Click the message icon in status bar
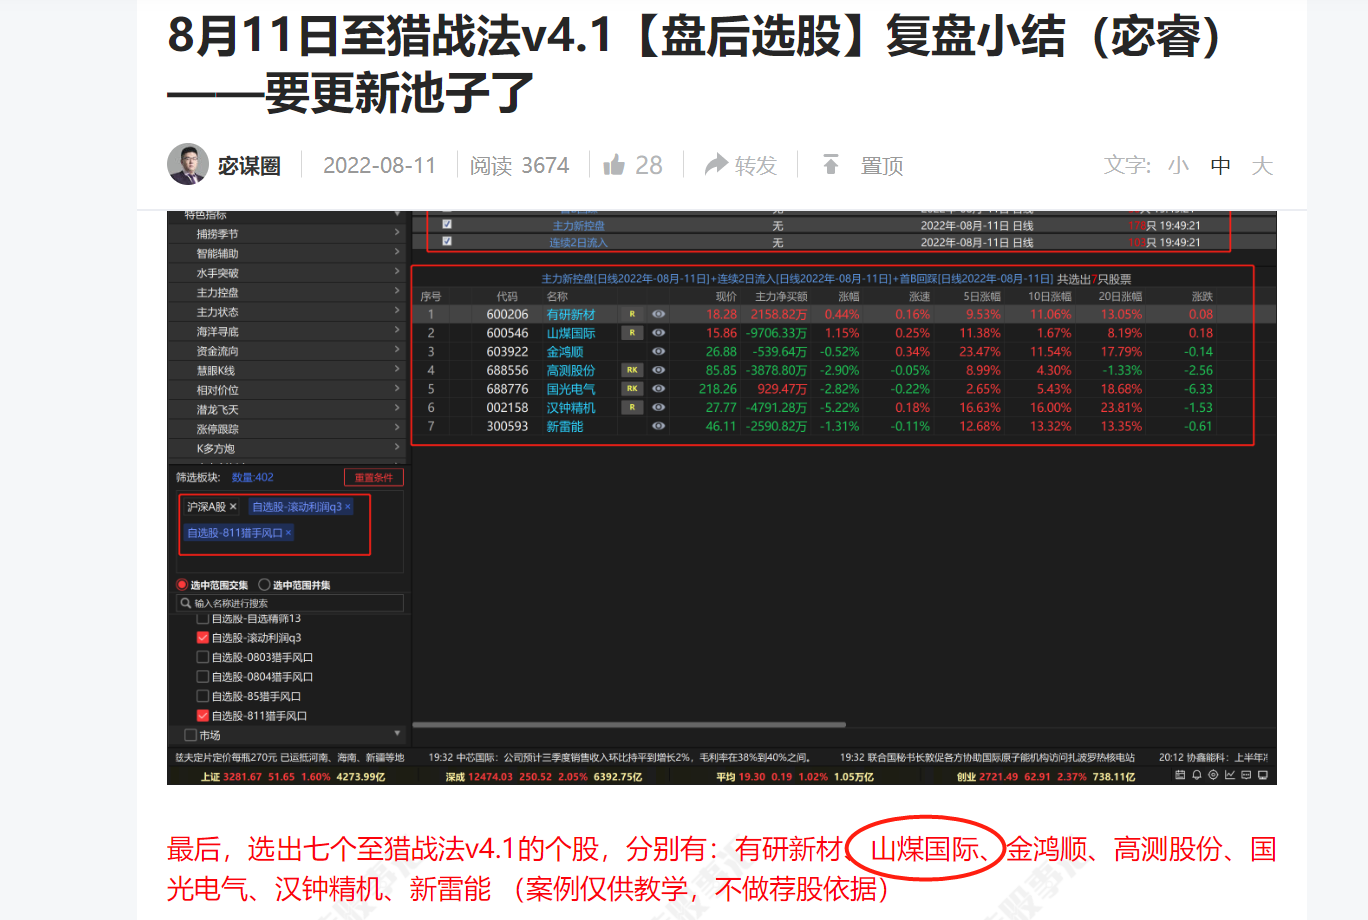Viewport: 1368px width, 920px height. click(x=1246, y=776)
